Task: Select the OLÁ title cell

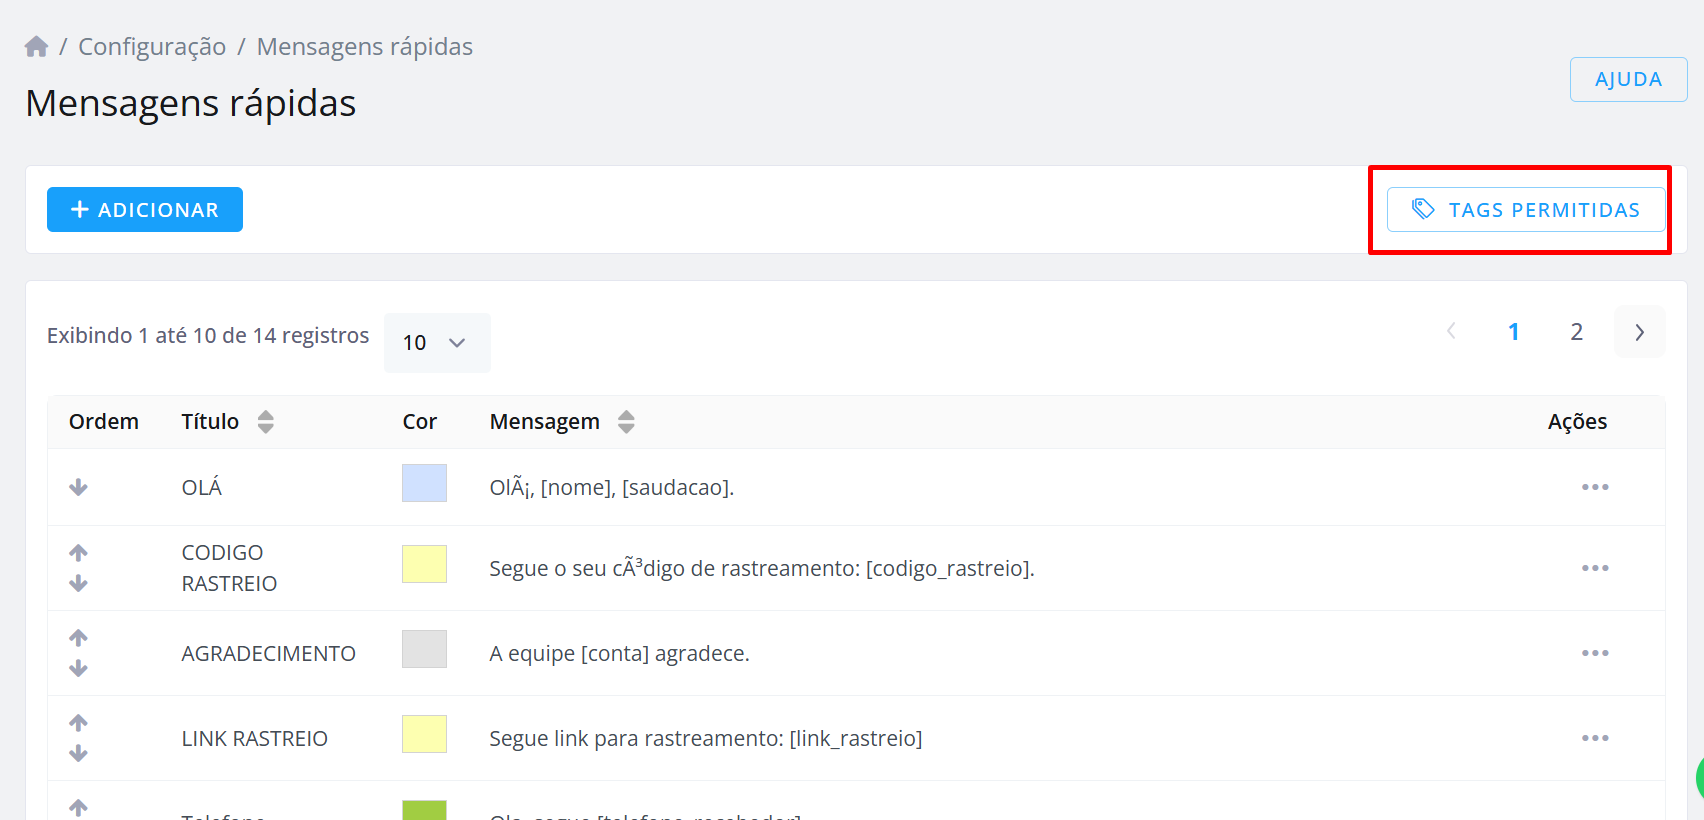Action: (x=202, y=487)
